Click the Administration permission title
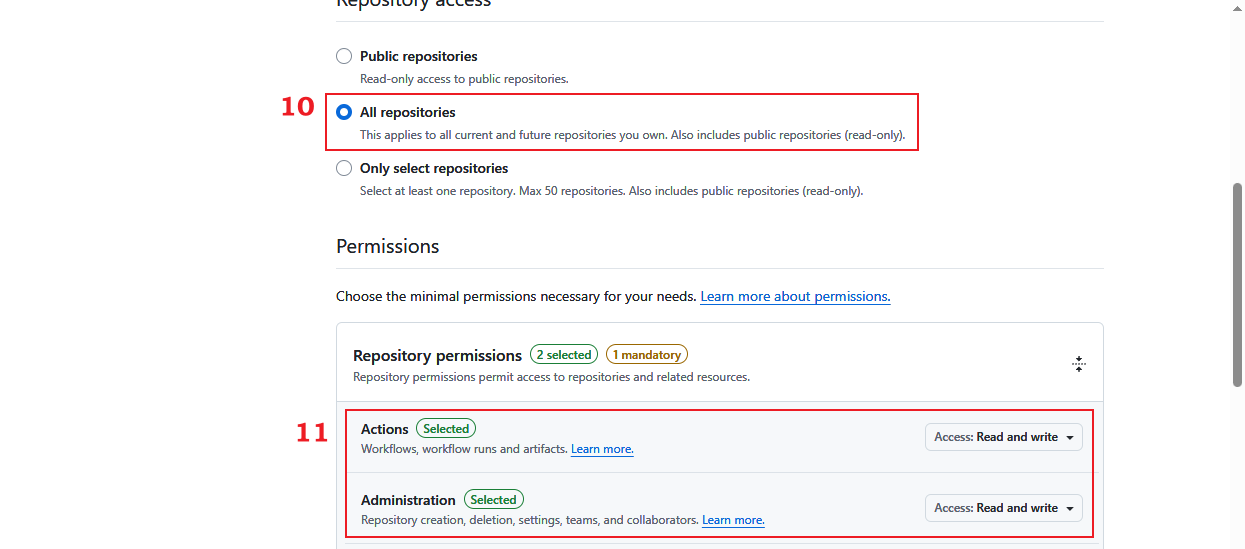1245x549 pixels. pos(408,500)
